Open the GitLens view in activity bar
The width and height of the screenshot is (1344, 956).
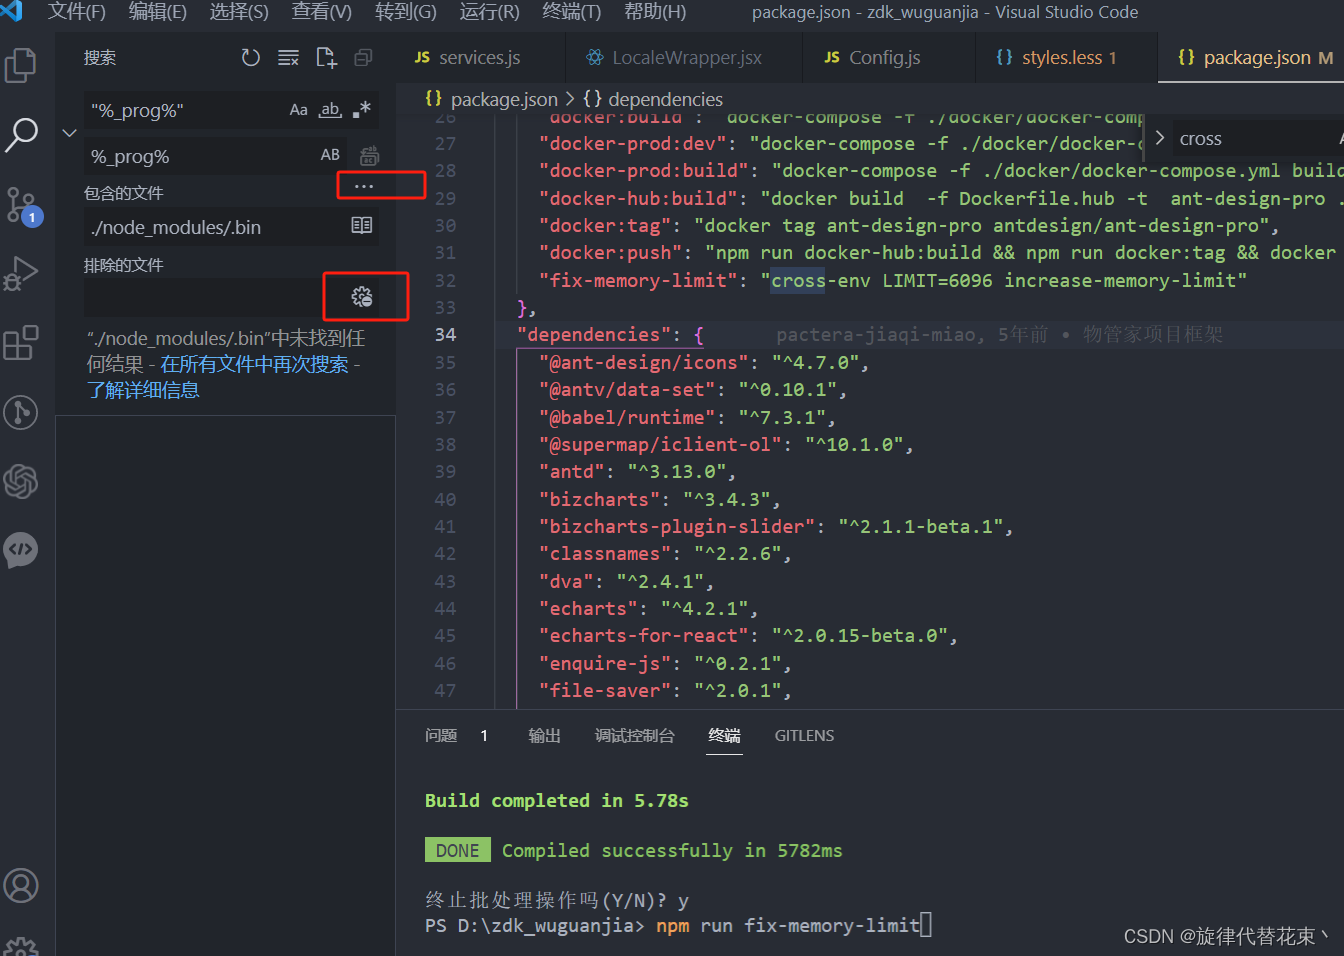coord(21,412)
